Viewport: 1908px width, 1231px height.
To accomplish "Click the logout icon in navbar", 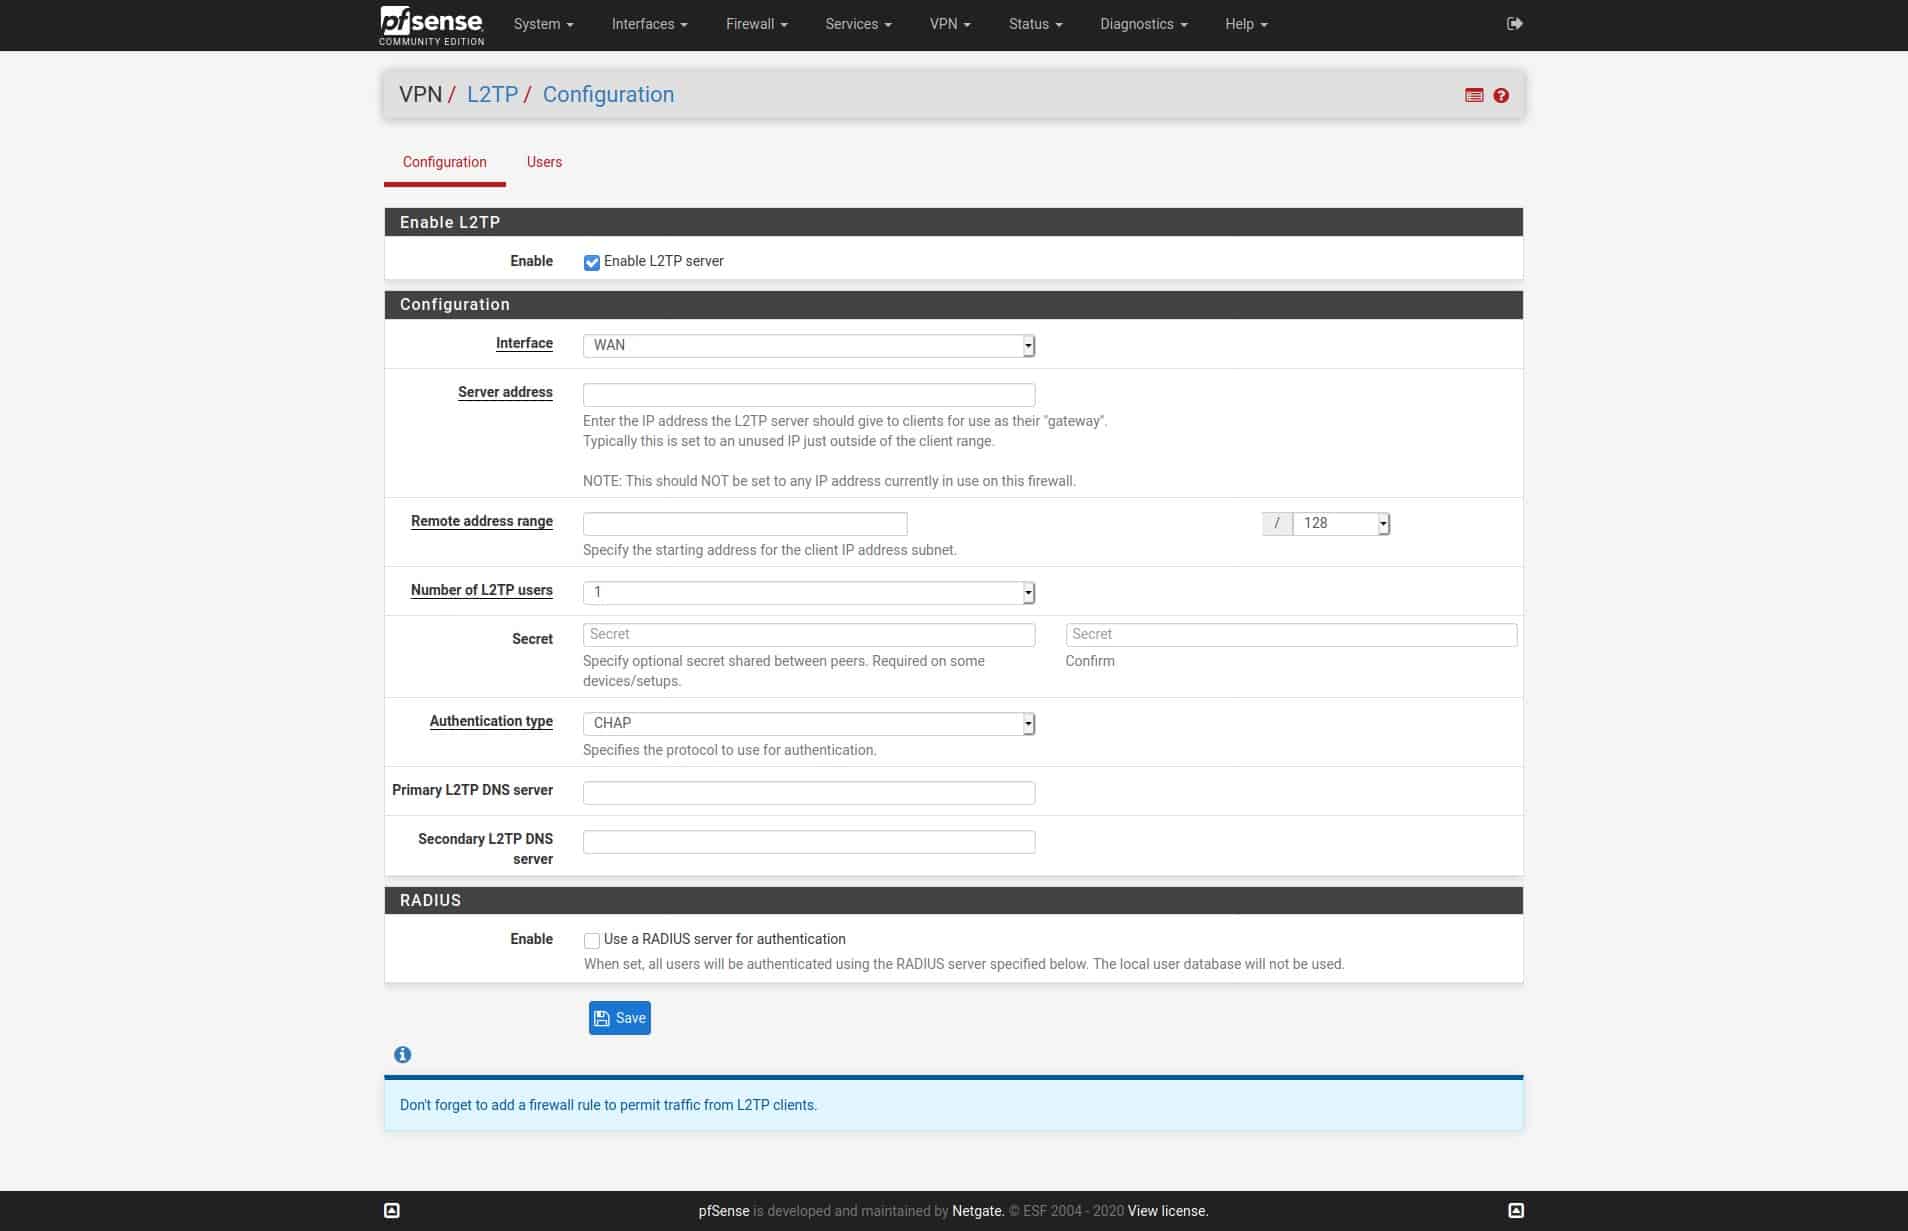I will (1514, 24).
